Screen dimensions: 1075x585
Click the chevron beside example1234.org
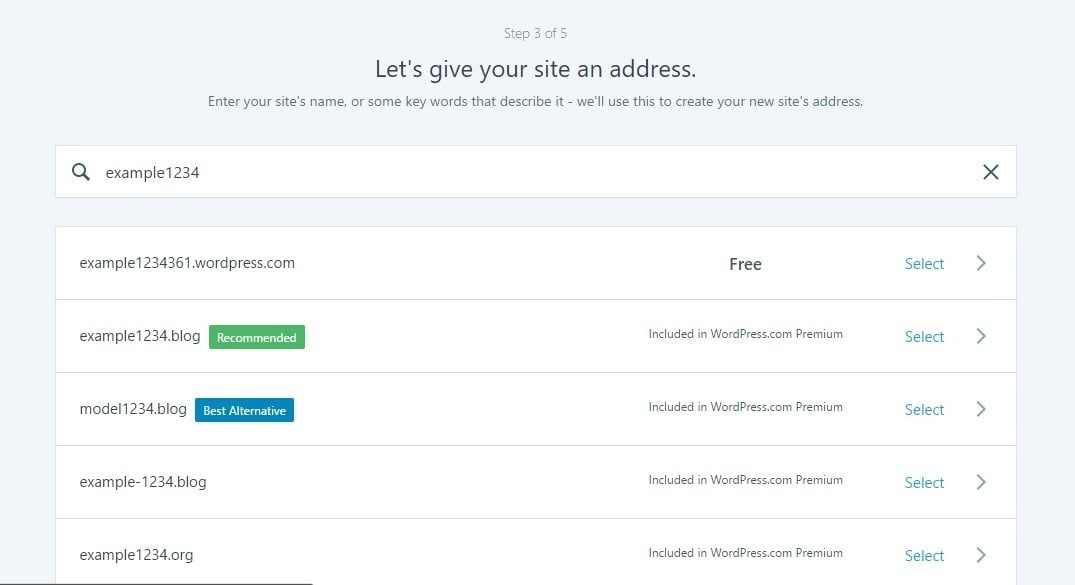coord(981,555)
